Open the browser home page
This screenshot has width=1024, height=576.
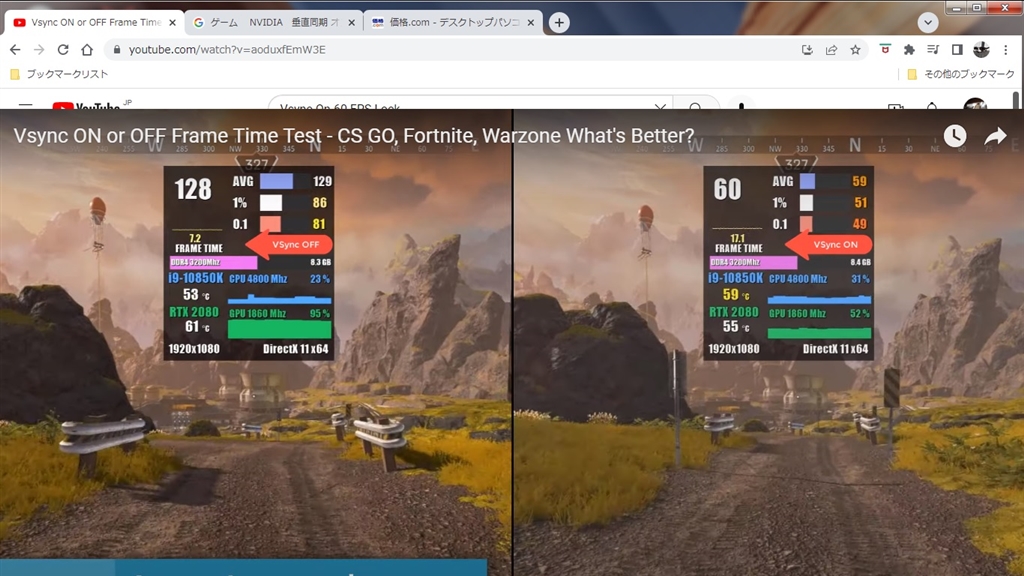(87, 50)
